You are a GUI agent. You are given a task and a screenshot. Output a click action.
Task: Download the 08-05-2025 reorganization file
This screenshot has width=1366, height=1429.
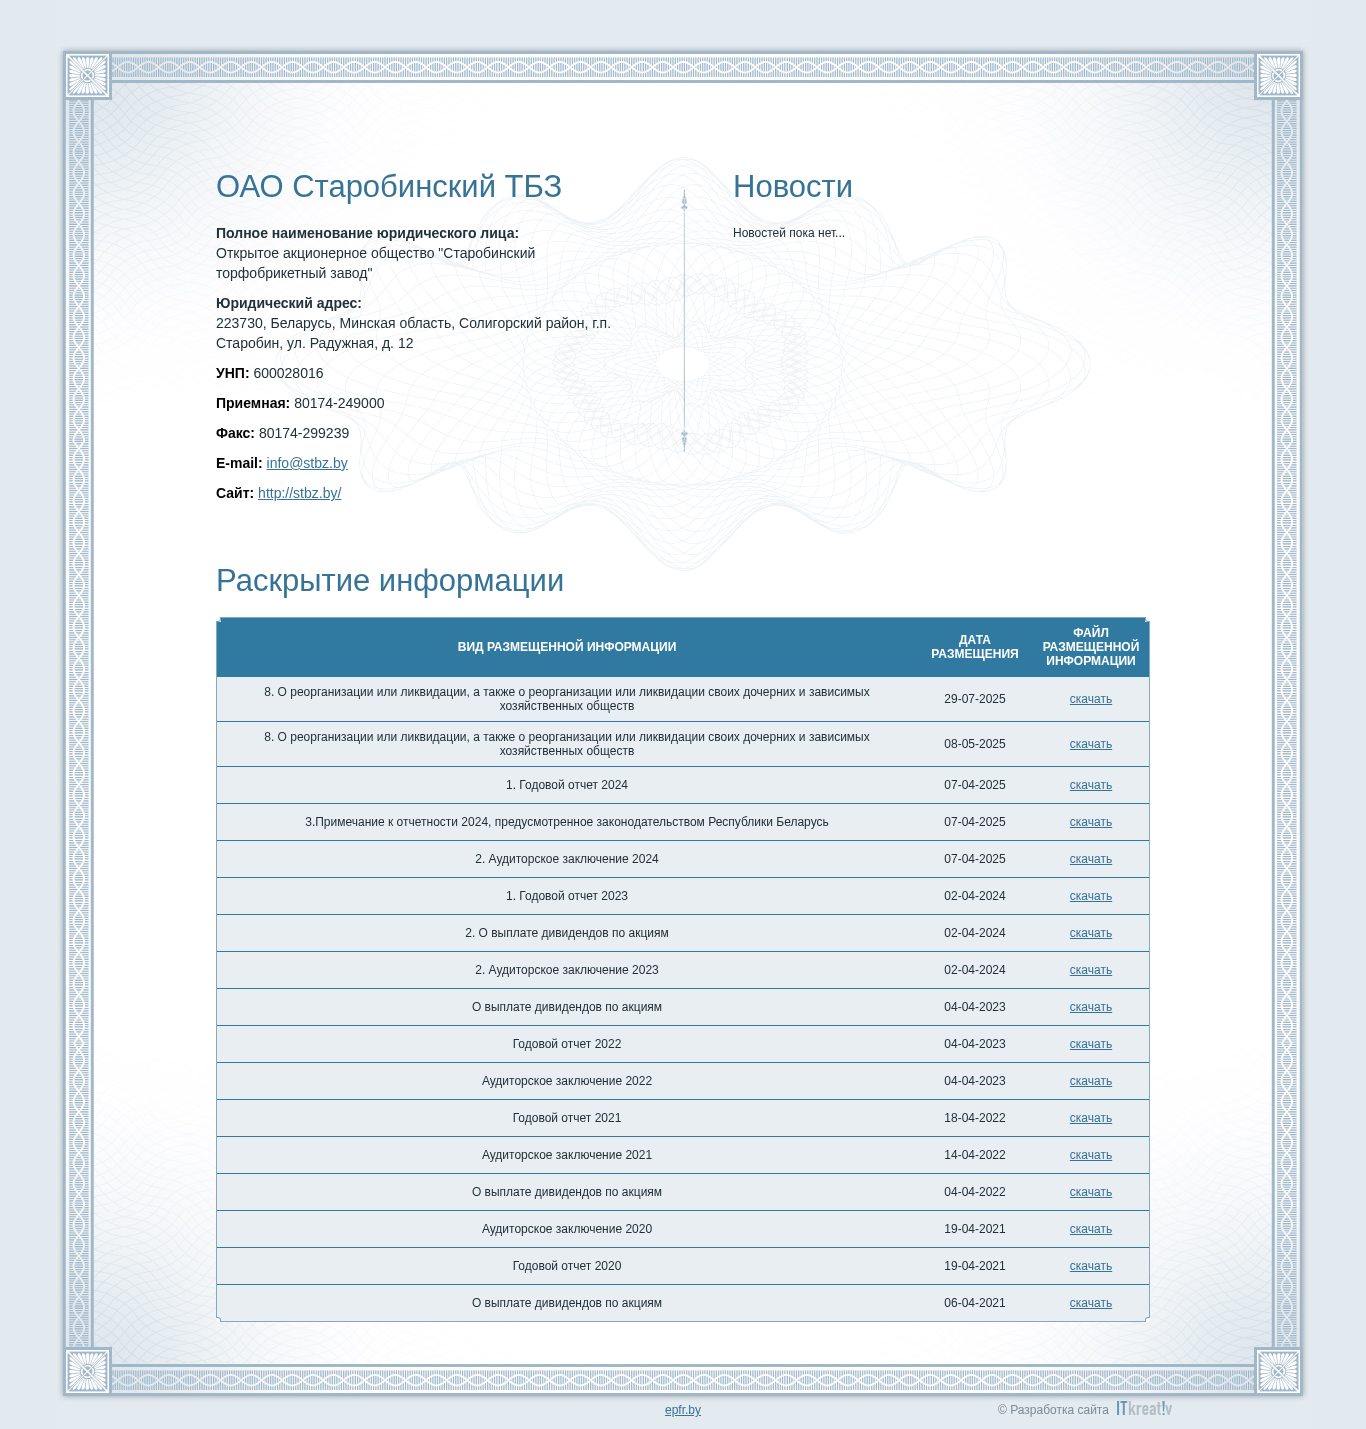pos(1090,744)
